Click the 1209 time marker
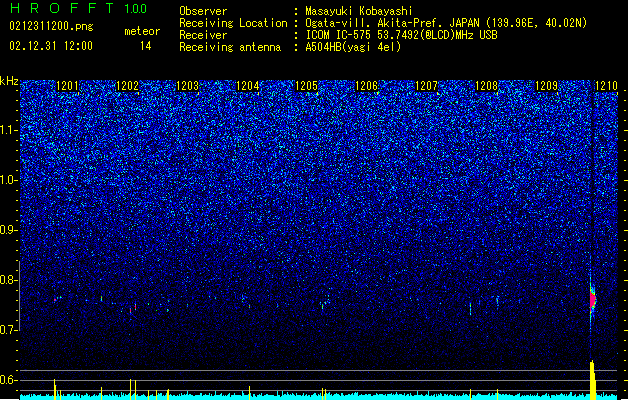 (x=546, y=86)
